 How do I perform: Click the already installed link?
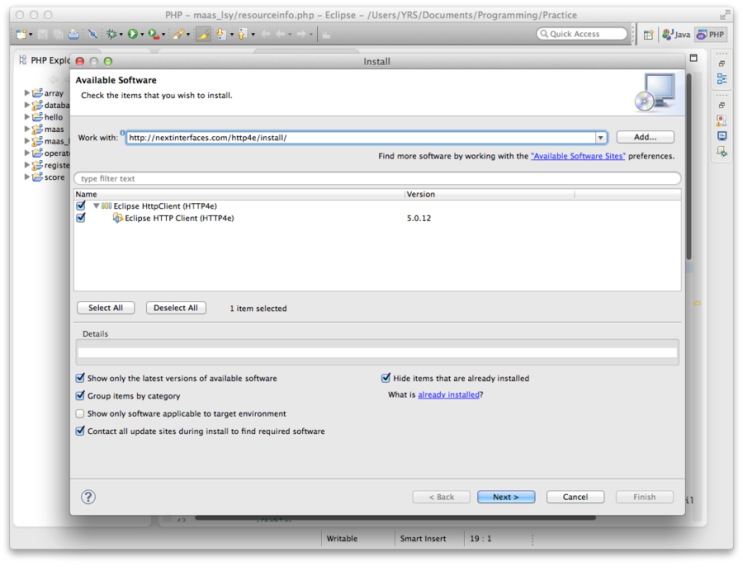[x=448, y=395]
